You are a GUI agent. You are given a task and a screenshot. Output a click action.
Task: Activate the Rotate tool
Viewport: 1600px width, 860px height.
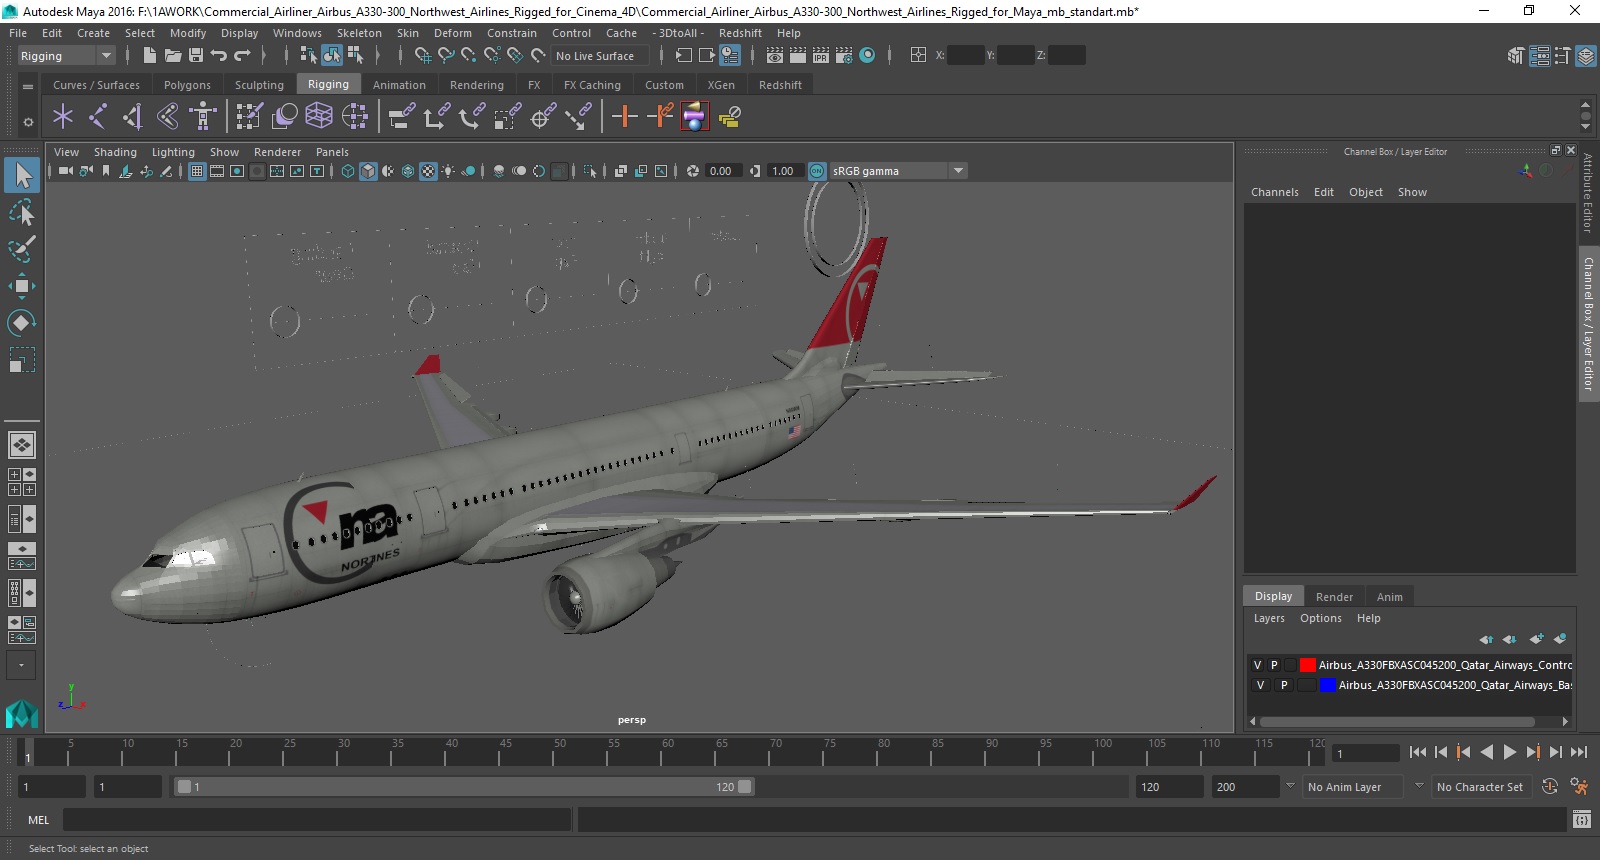pyautogui.click(x=22, y=323)
